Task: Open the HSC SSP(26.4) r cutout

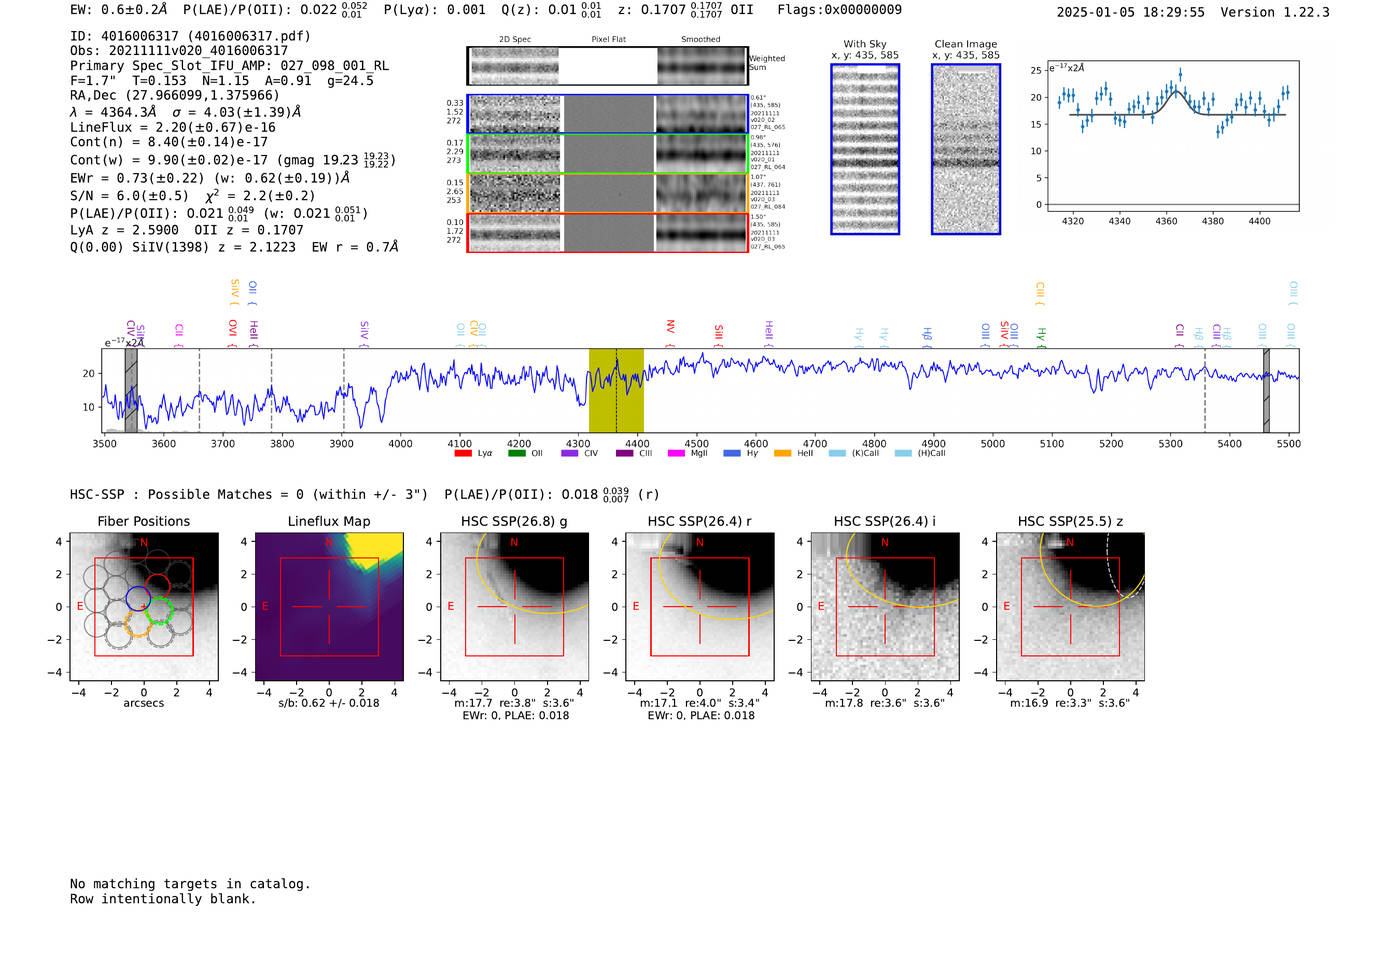Action: [x=700, y=607]
